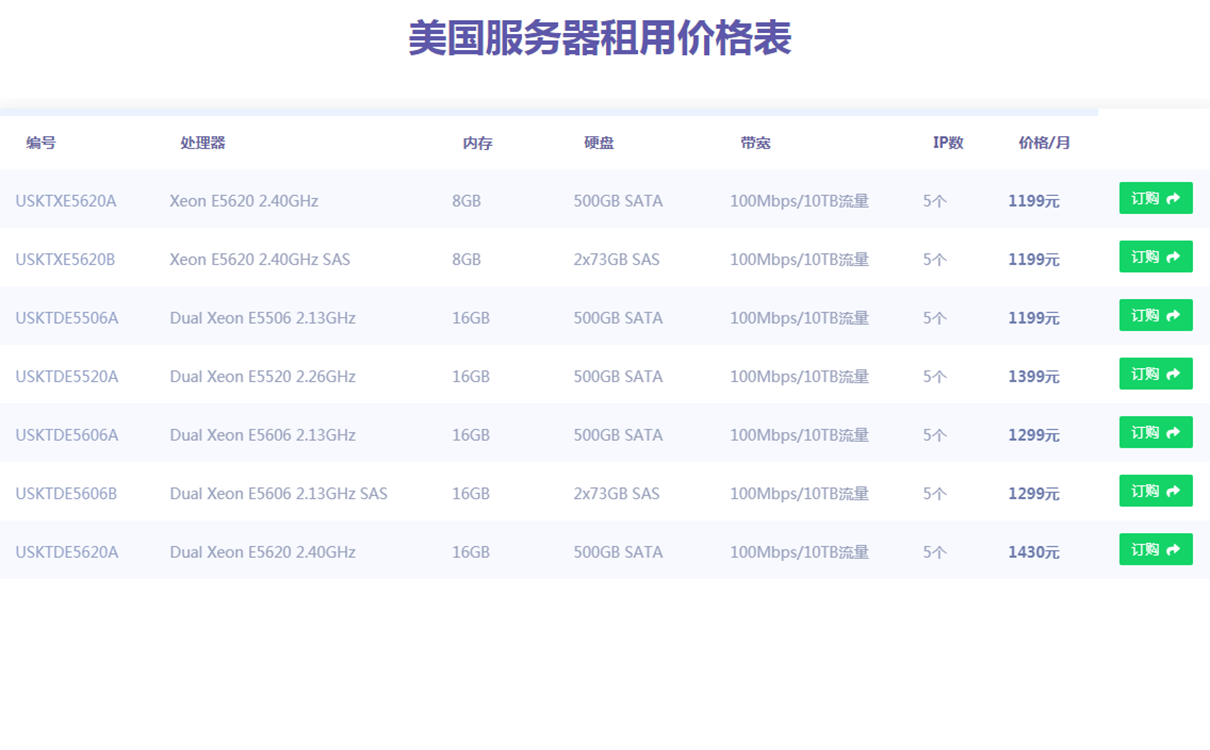Select the IP数 column header
This screenshot has height=750, width=1210.
[948, 143]
